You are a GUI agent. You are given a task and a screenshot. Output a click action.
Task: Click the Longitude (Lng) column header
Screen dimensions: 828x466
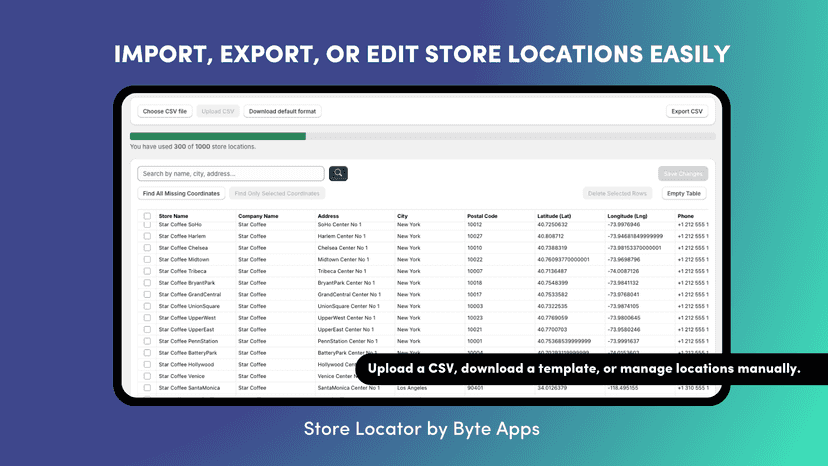click(627, 216)
